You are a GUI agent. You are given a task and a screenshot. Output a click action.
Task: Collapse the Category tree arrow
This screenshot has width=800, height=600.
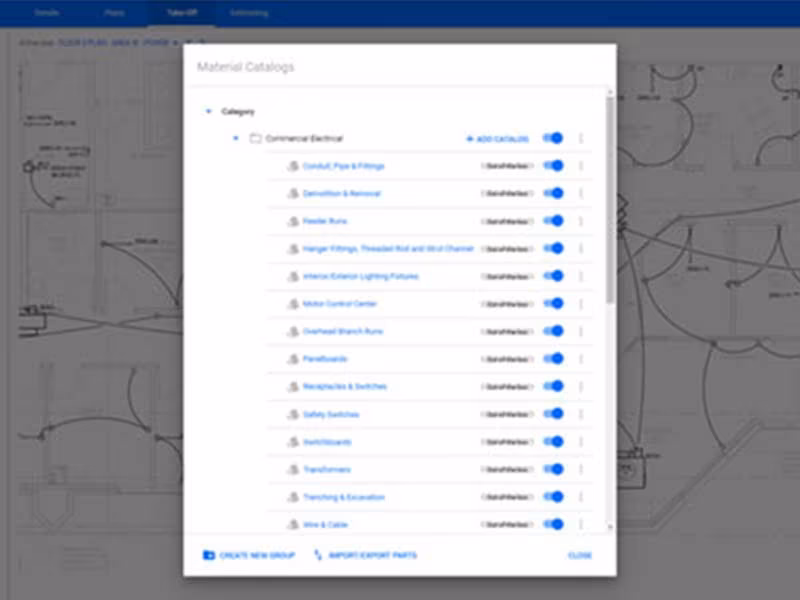point(208,111)
